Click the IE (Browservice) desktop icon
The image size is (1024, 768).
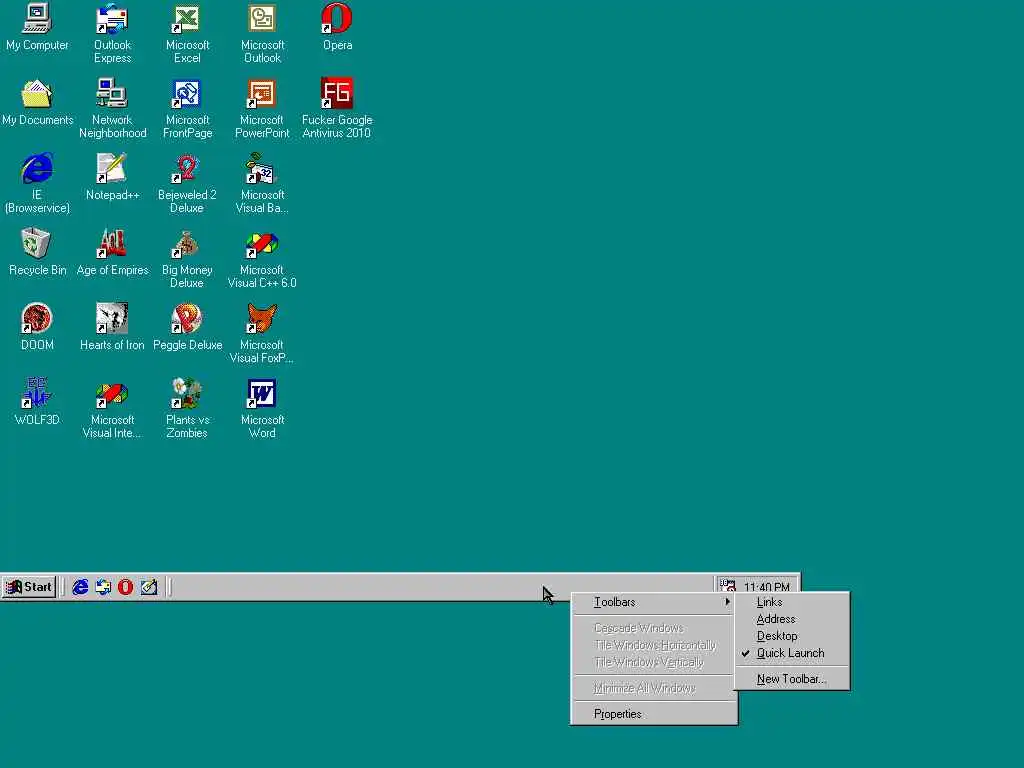click(x=37, y=184)
